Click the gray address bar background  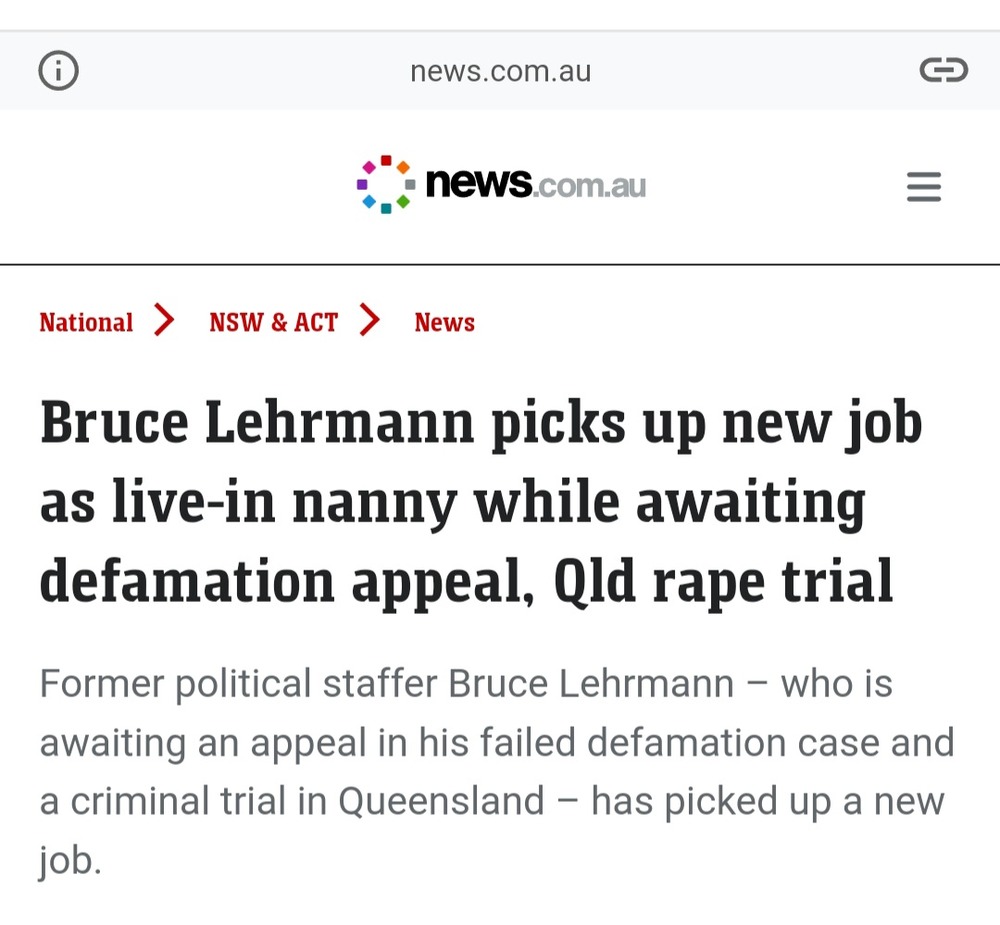point(500,70)
